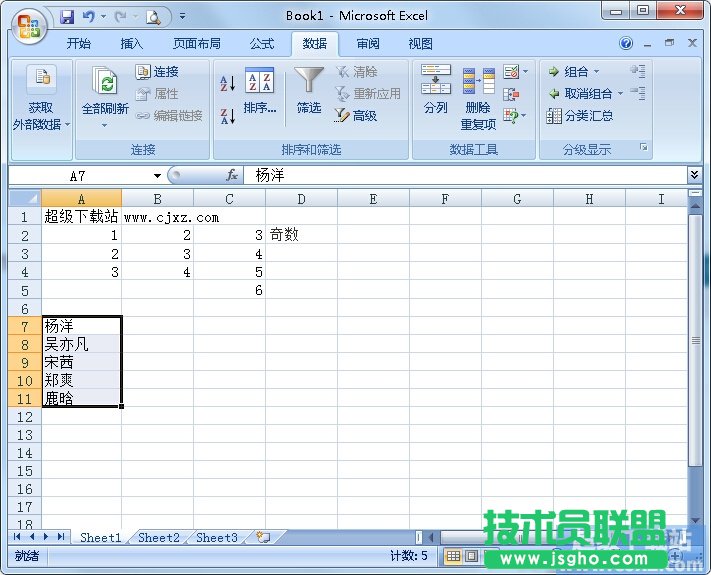Open the Name Box dropdown arrow
Viewport: 711px width, 575px height.
156,175
